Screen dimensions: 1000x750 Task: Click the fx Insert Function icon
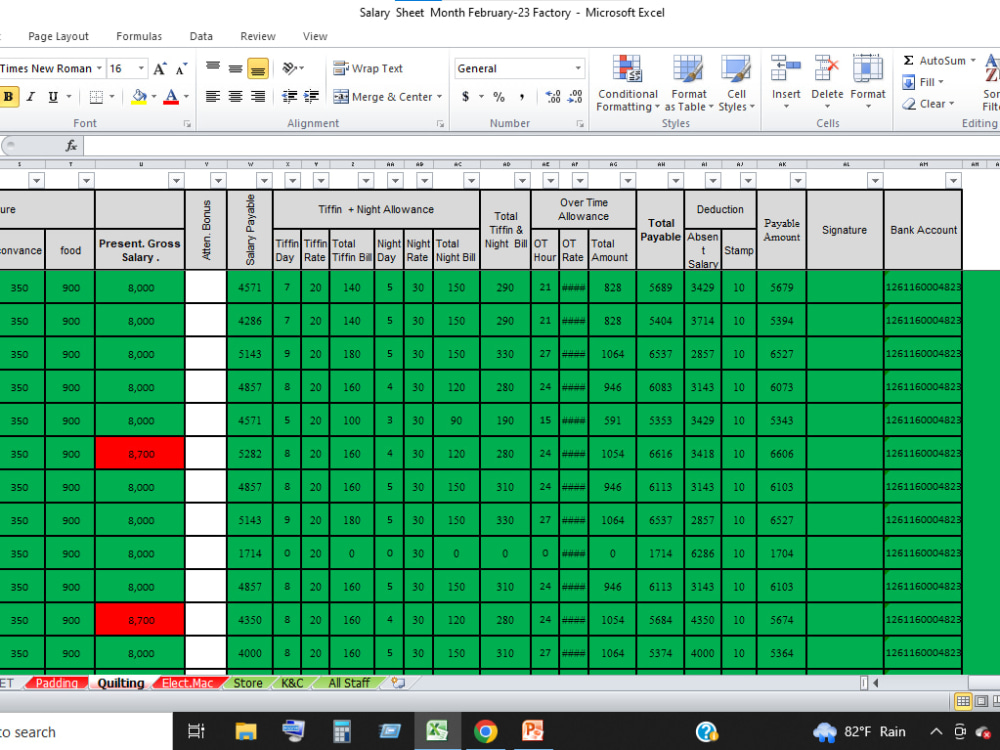pos(71,146)
